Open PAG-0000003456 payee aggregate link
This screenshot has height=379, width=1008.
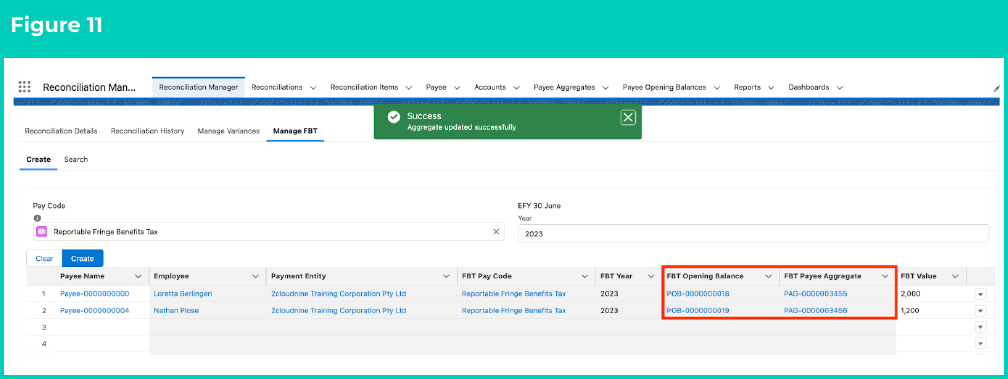coord(815,310)
